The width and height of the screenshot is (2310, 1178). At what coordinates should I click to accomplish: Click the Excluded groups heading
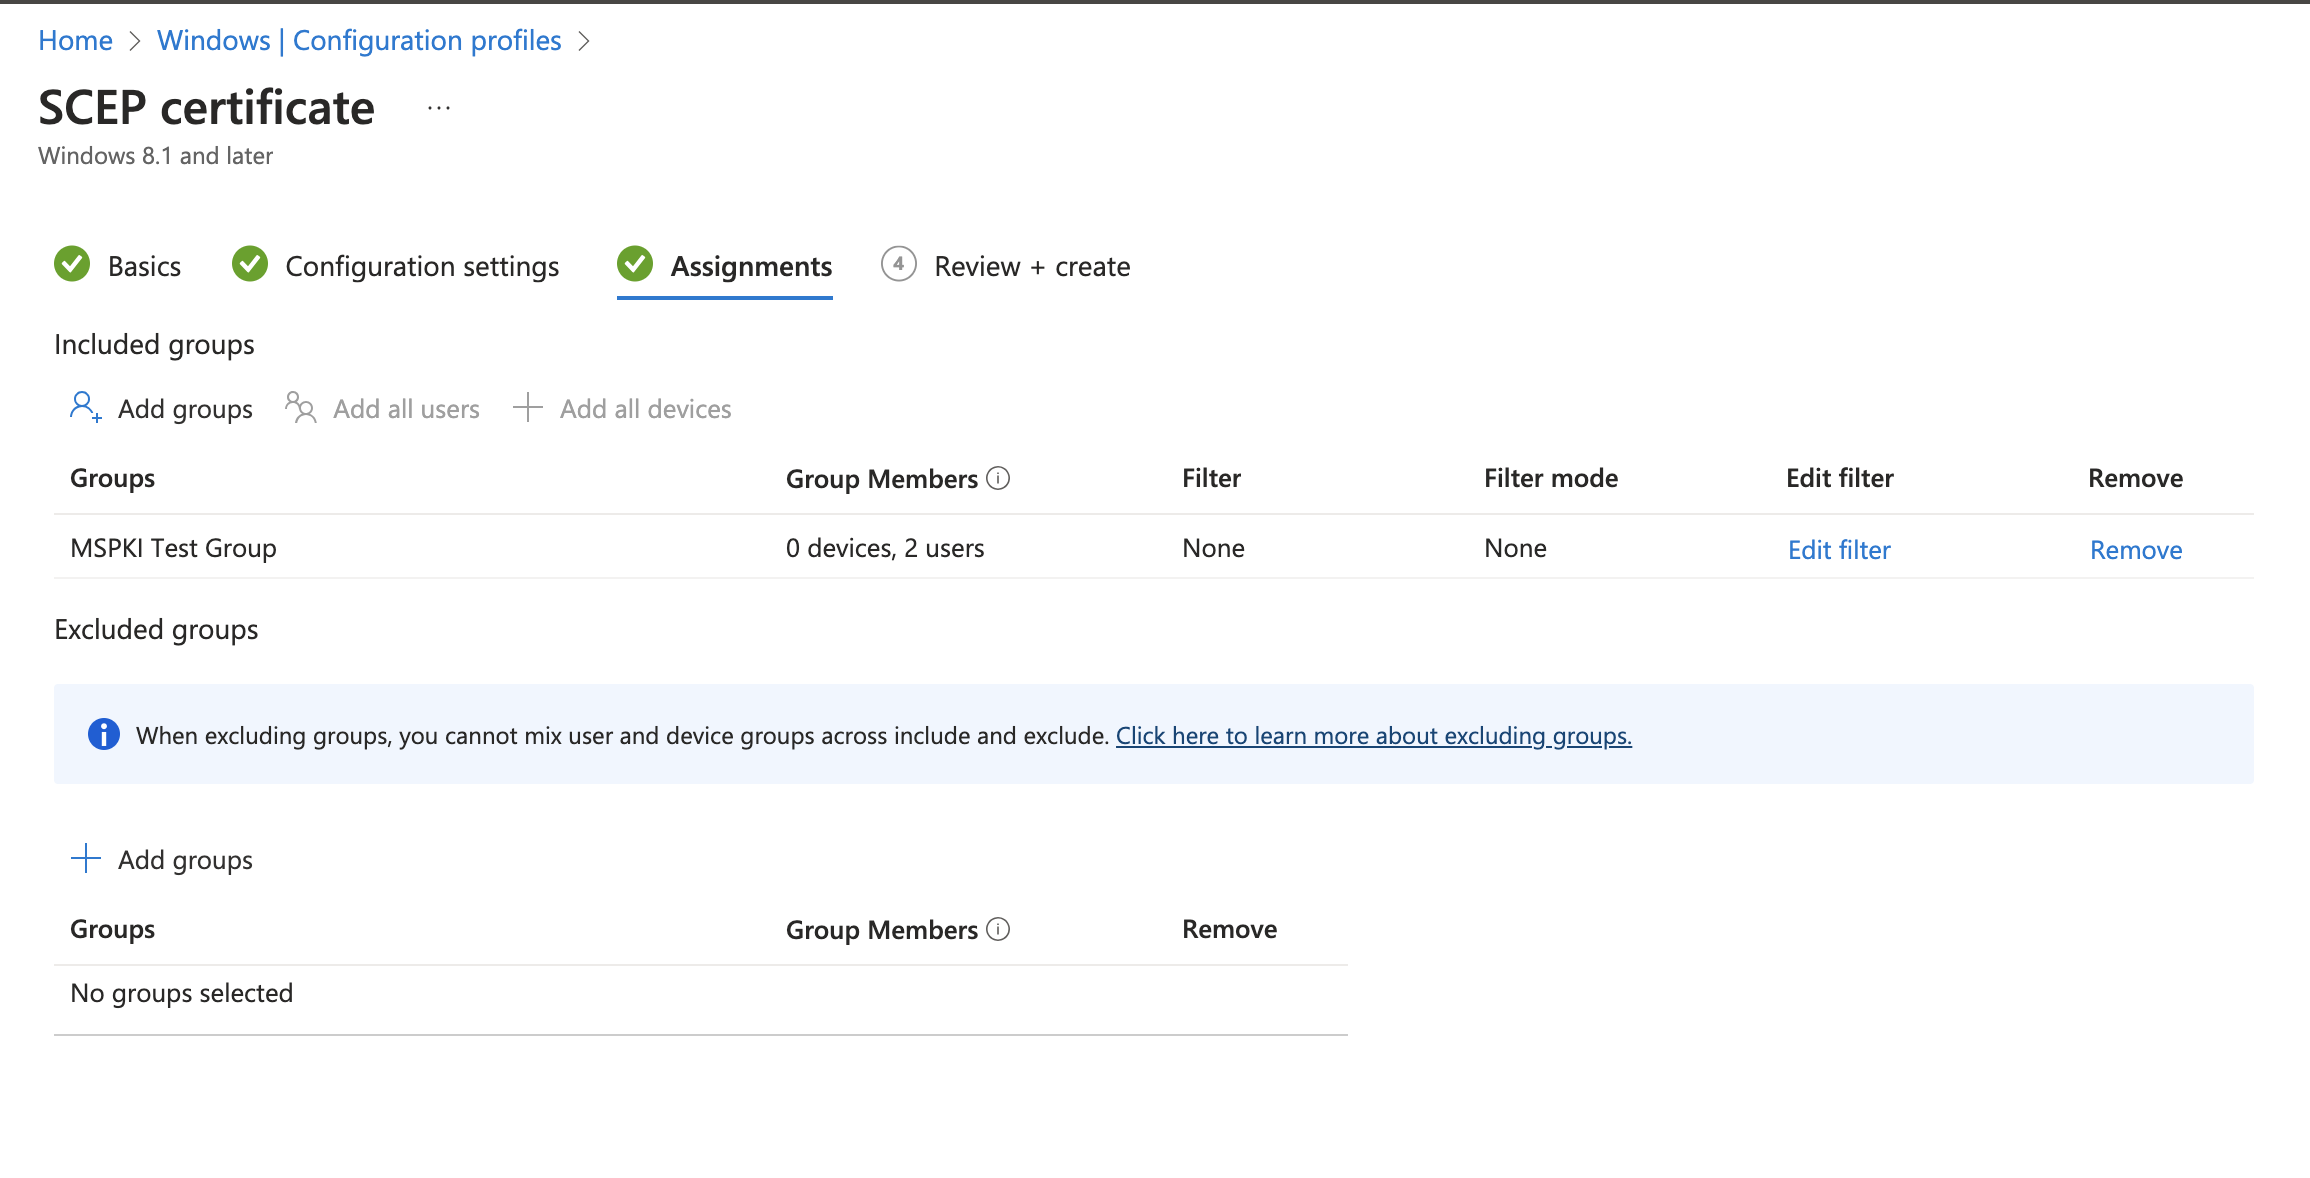tap(156, 629)
